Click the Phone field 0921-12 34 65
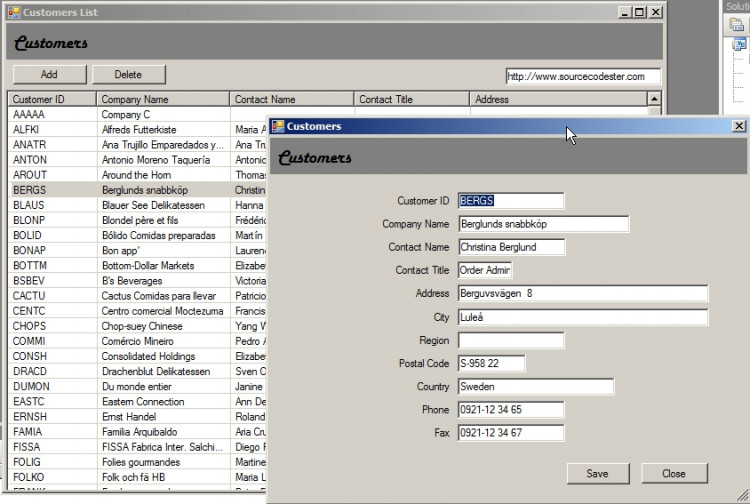 [x=511, y=410]
